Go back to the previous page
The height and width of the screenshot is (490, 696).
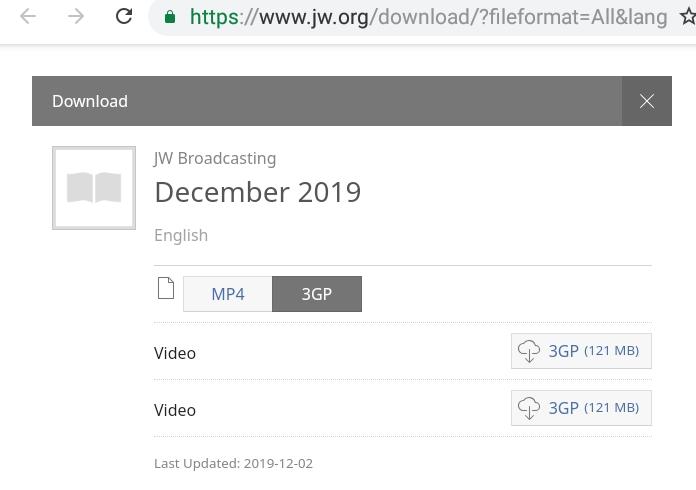pyautogui.click(x=28, y=16)
